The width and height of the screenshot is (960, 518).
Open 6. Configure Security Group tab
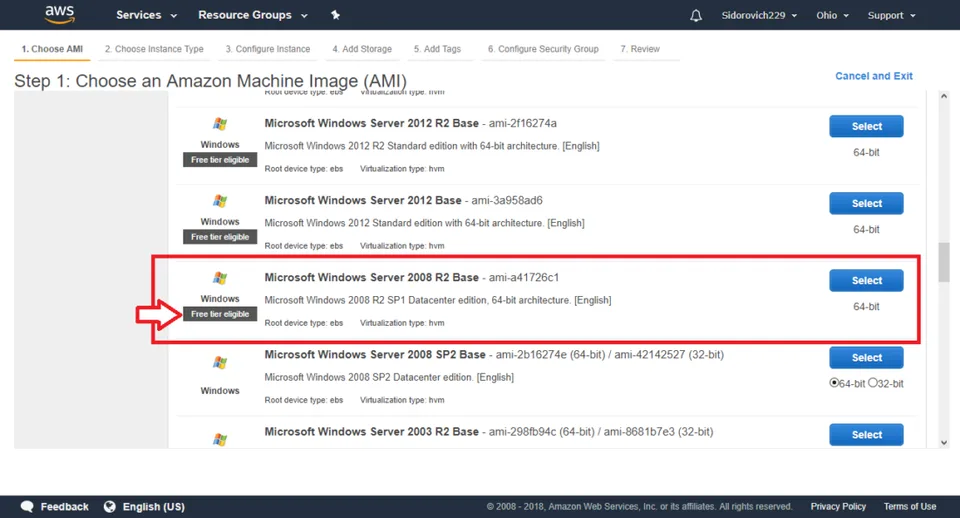(543, 49)
